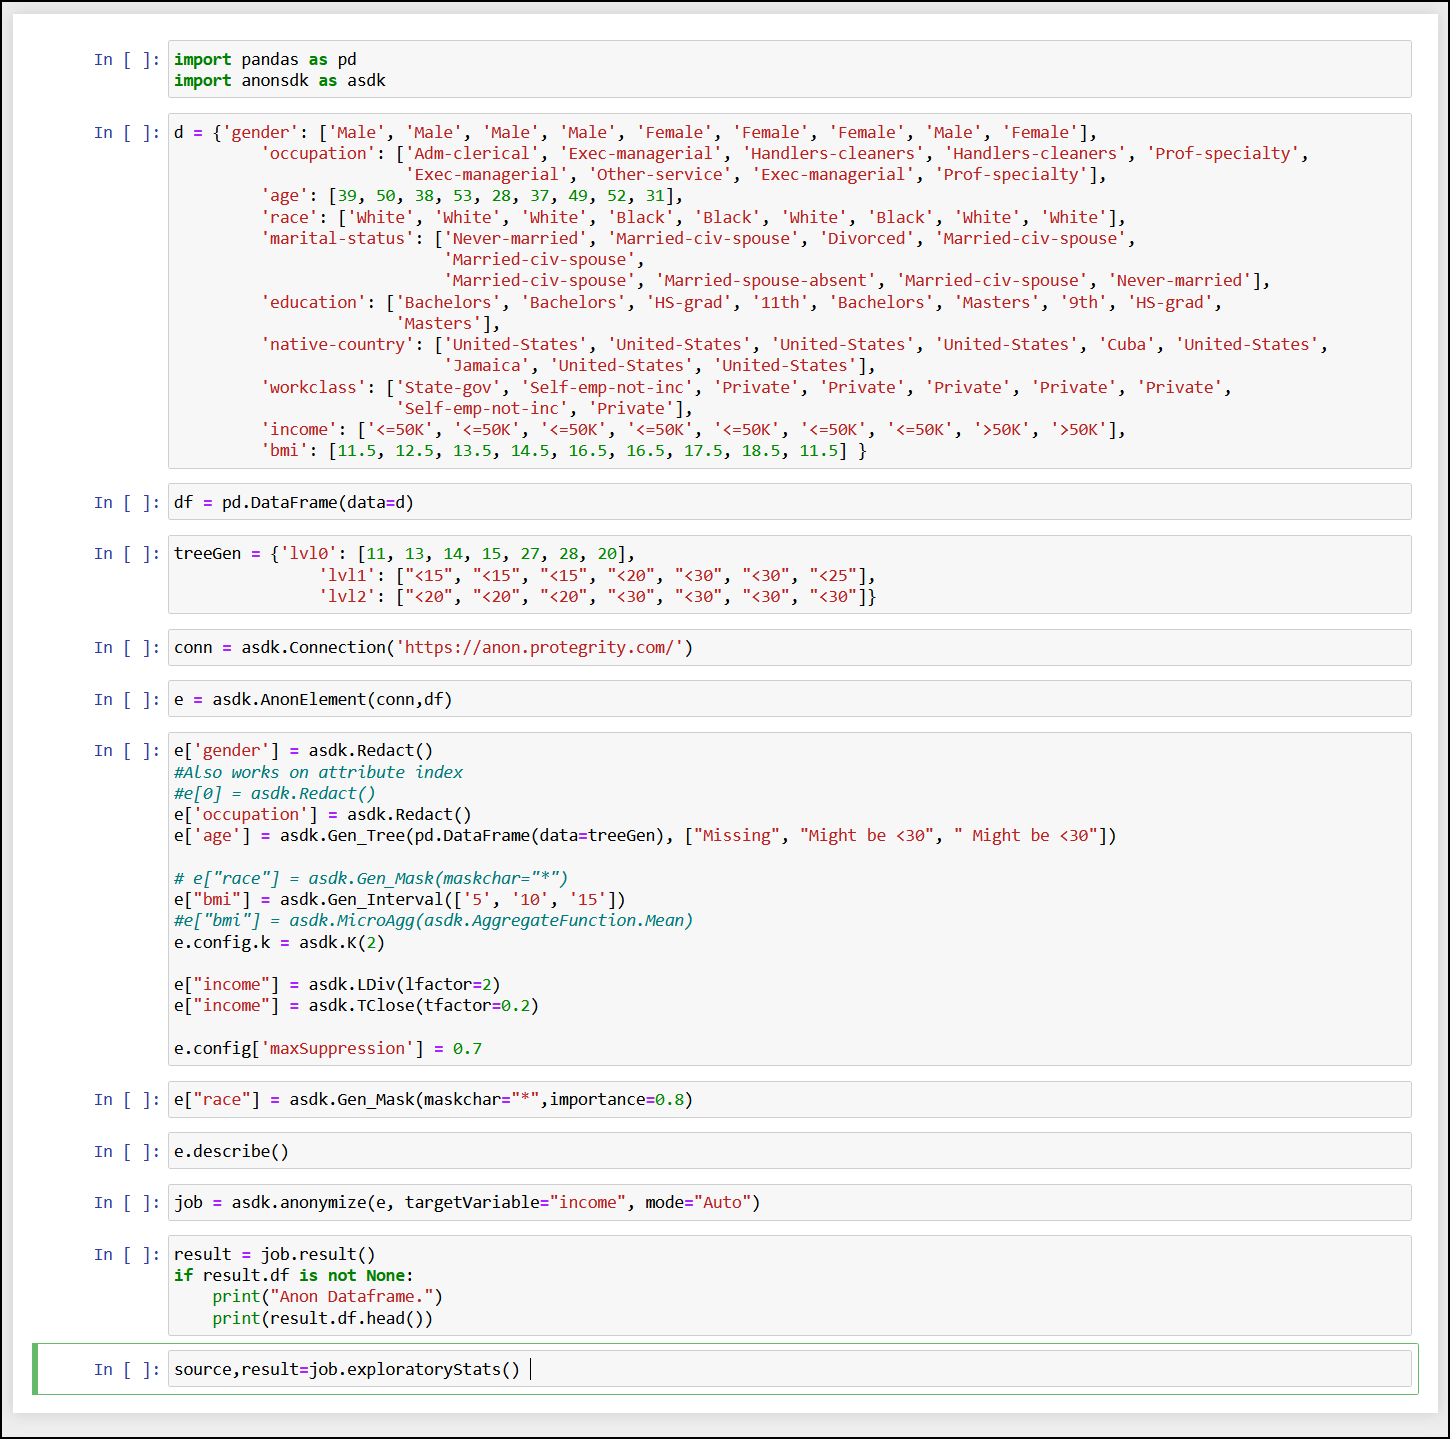Viewport: 1450px width, 1439px height.
Task: Focus the result = job.result() cell
Action: pyautogui.click(x=789, y=1286)
